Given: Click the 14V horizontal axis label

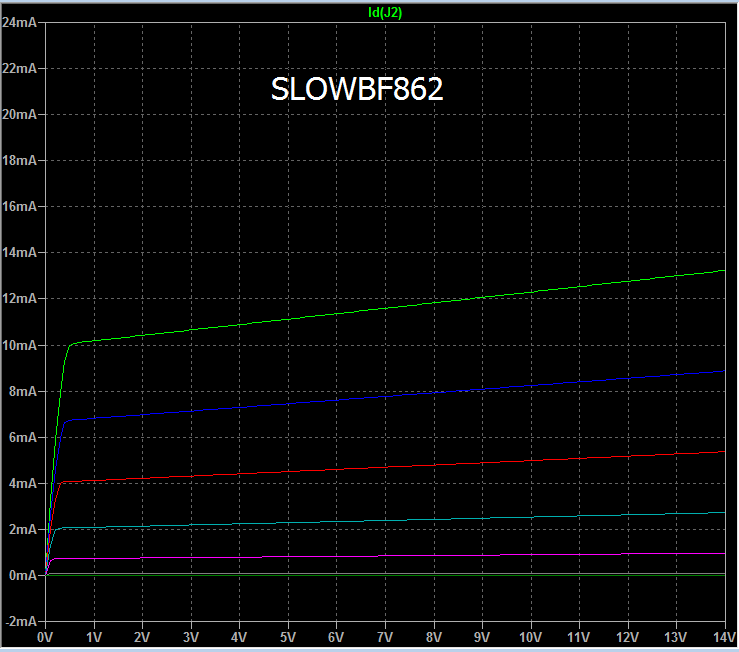Looking at the screenshot, I should 724,637.
